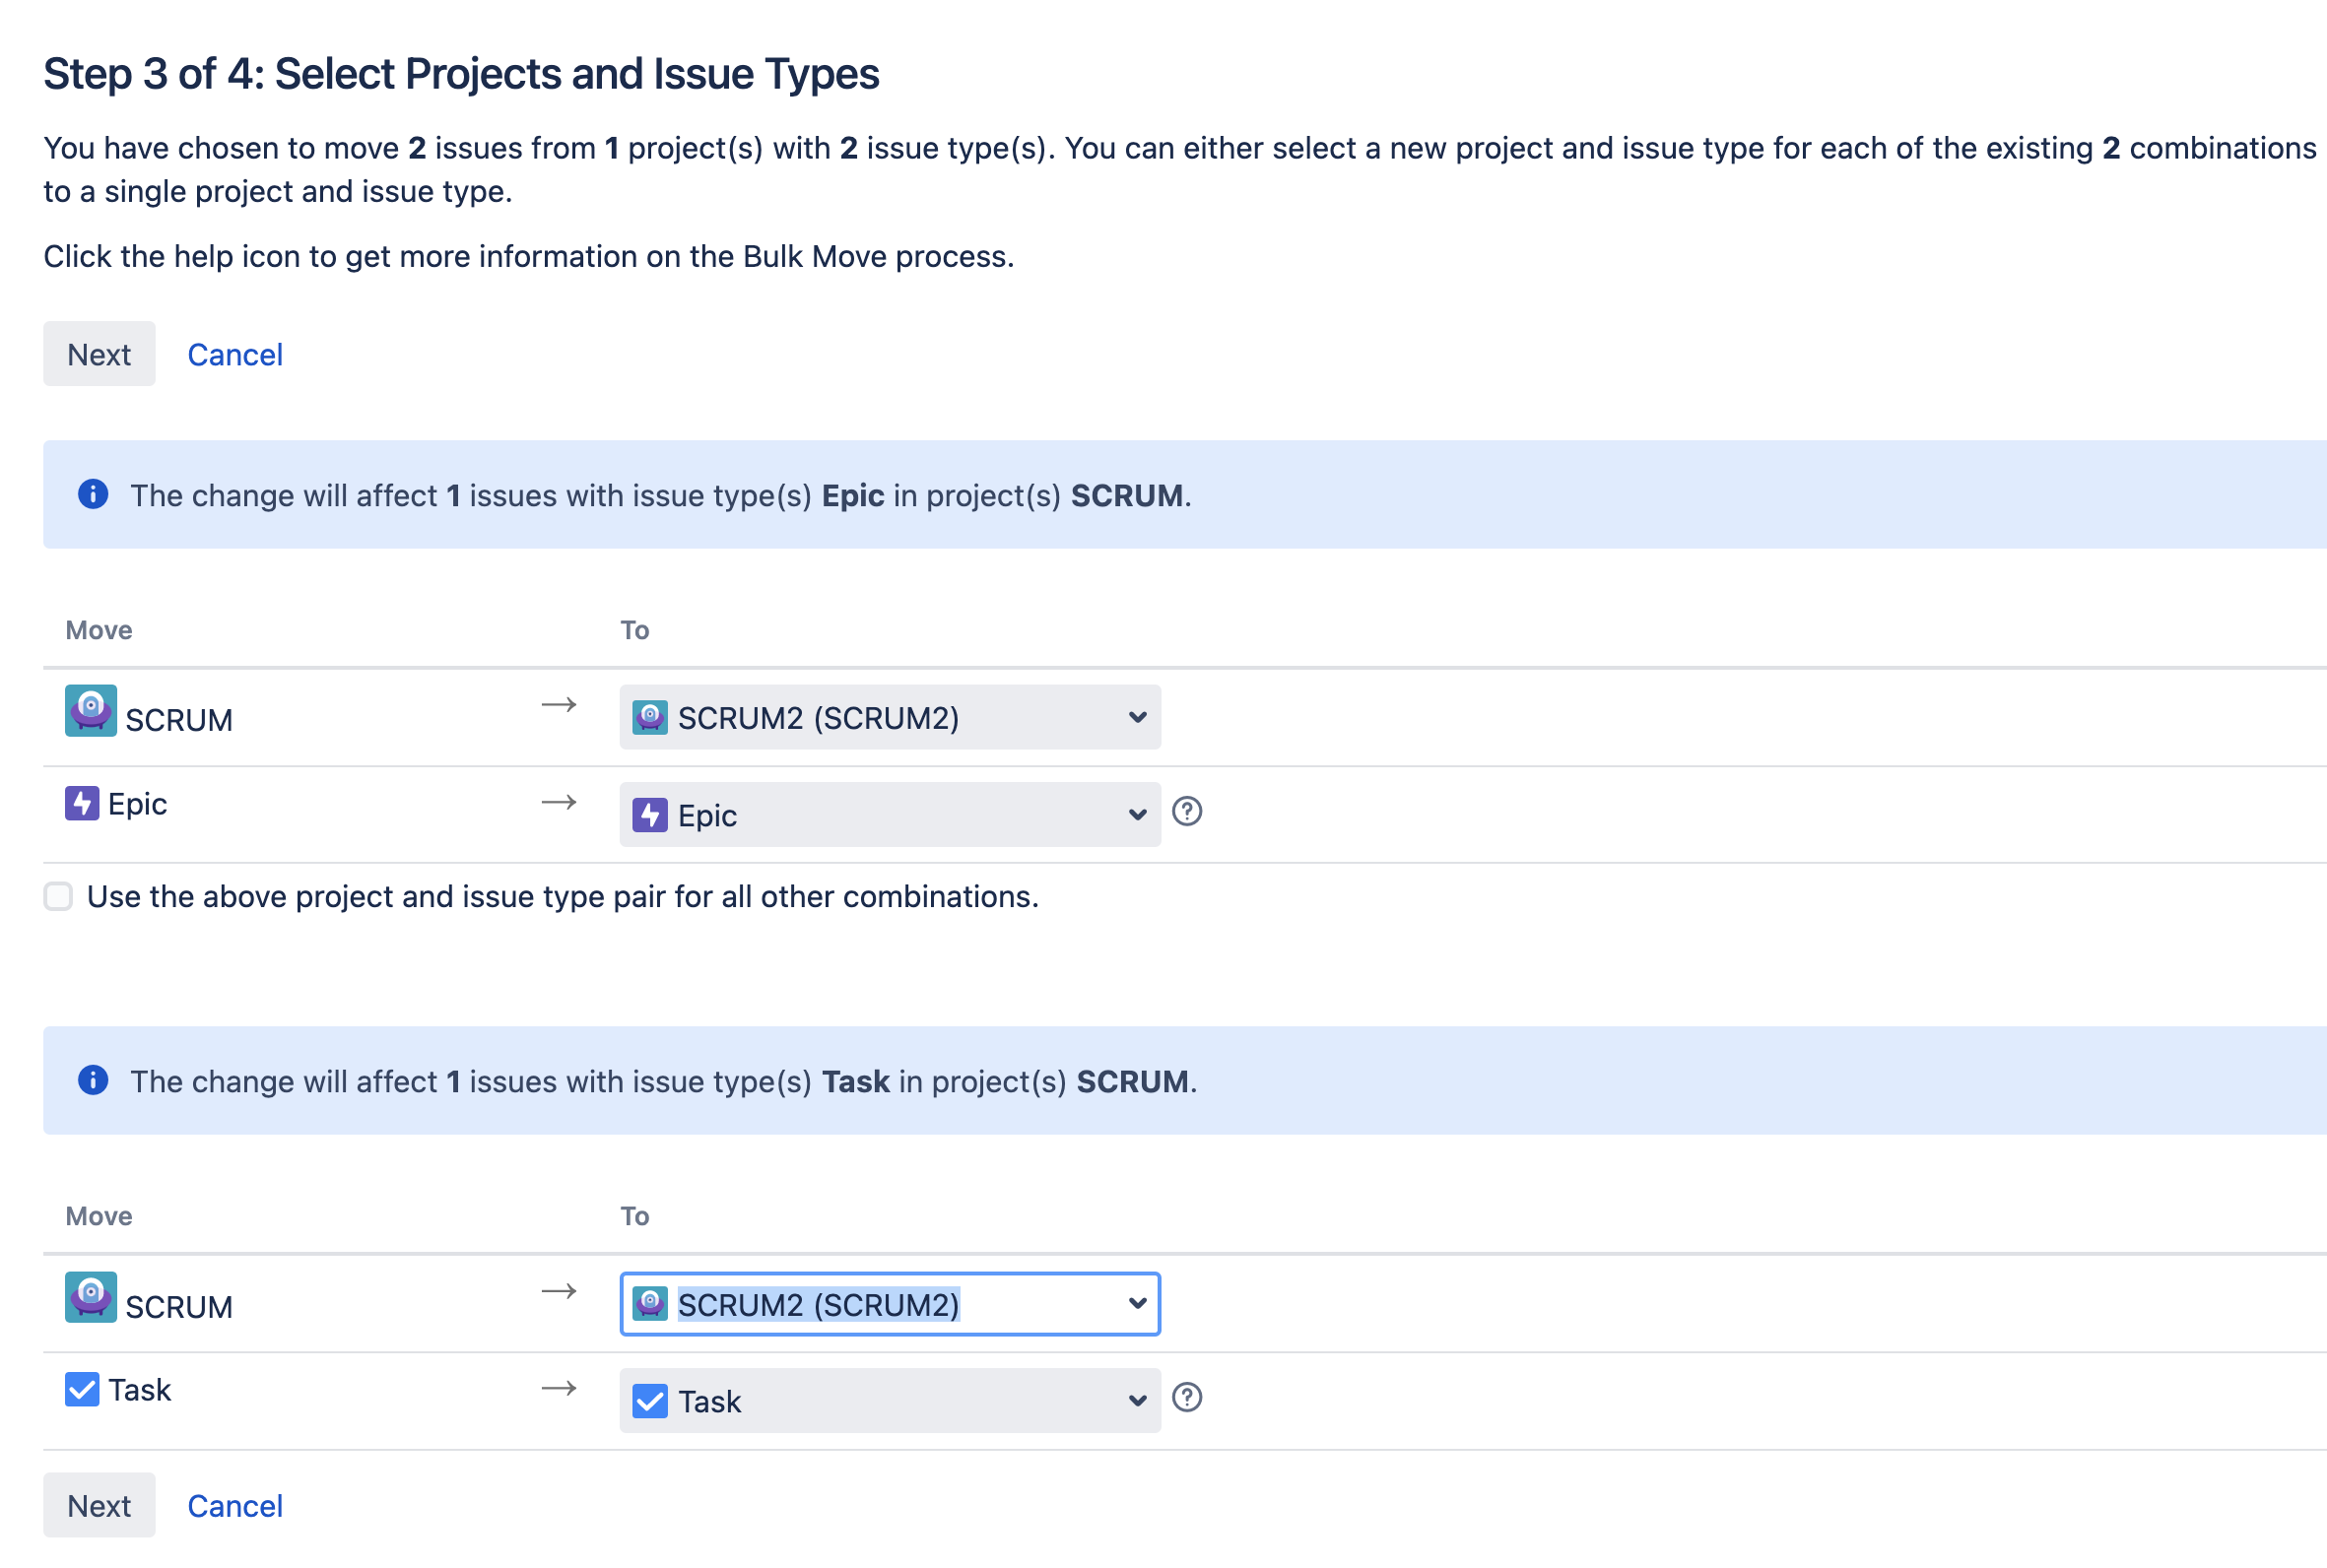Click the arrow beside first SCRUM row
2327x1568 pixels.
click(559, 705)
